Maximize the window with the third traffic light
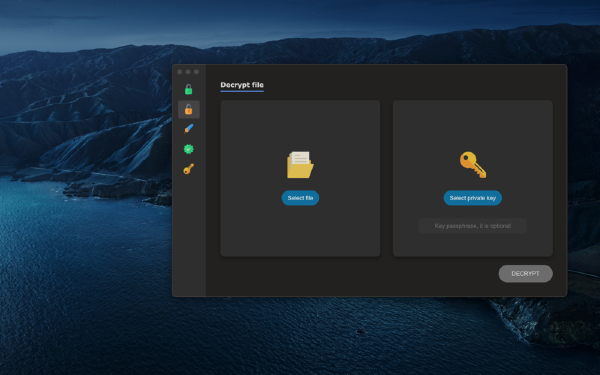600x375 pixels. pyautogui.click(x=196, y=72)
